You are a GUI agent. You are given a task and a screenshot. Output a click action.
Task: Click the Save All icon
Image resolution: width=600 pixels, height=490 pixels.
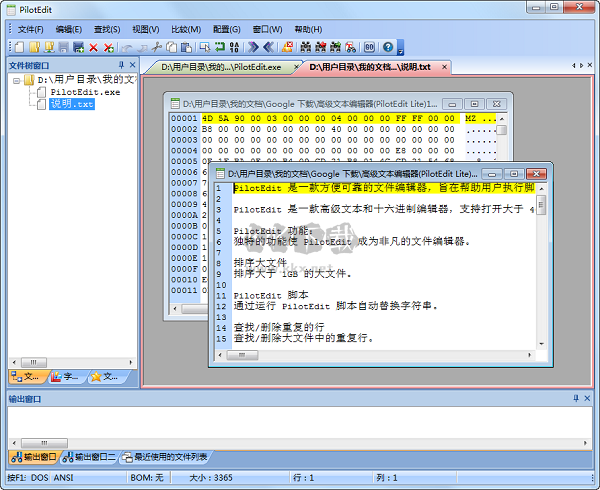coord(78,47)
